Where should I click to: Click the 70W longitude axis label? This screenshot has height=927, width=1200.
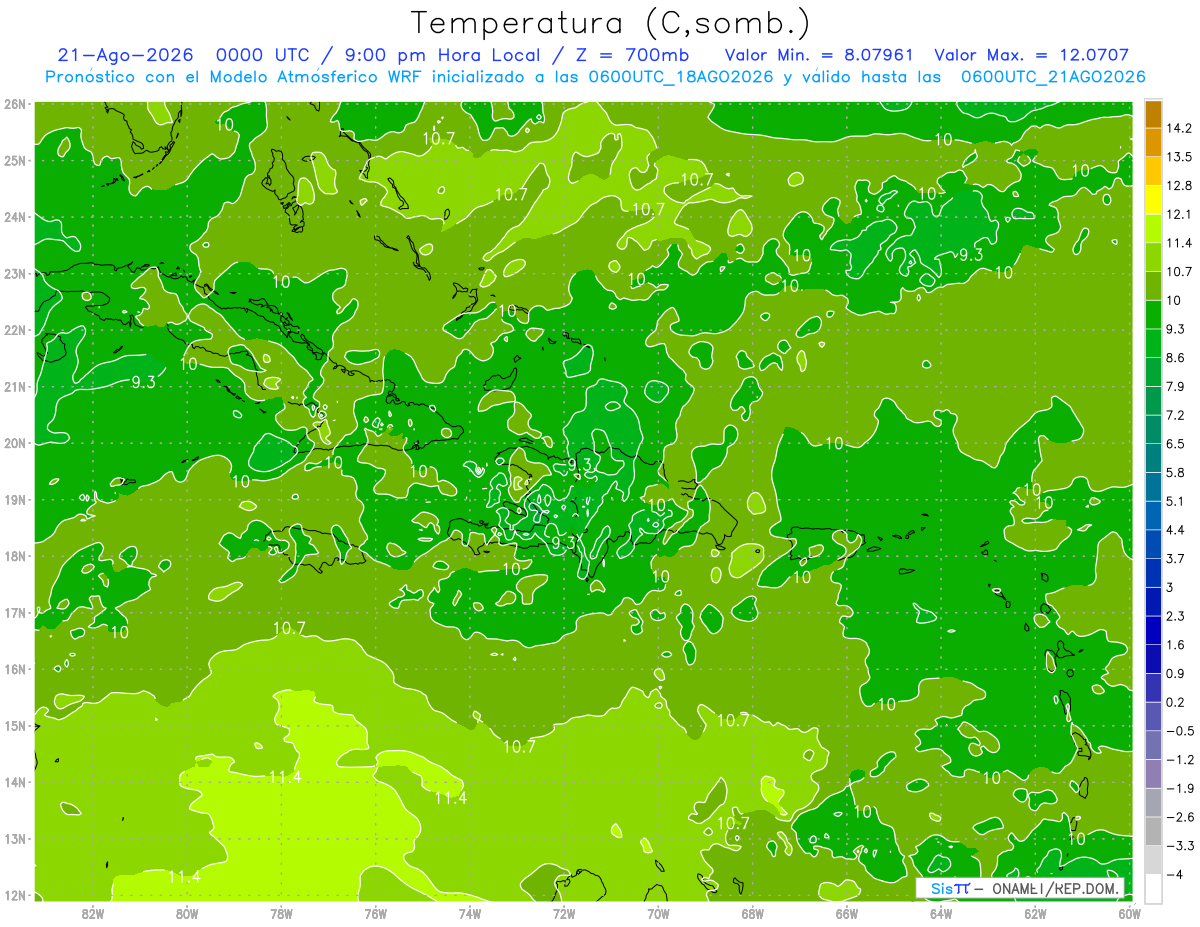click(x=658, y=913)
